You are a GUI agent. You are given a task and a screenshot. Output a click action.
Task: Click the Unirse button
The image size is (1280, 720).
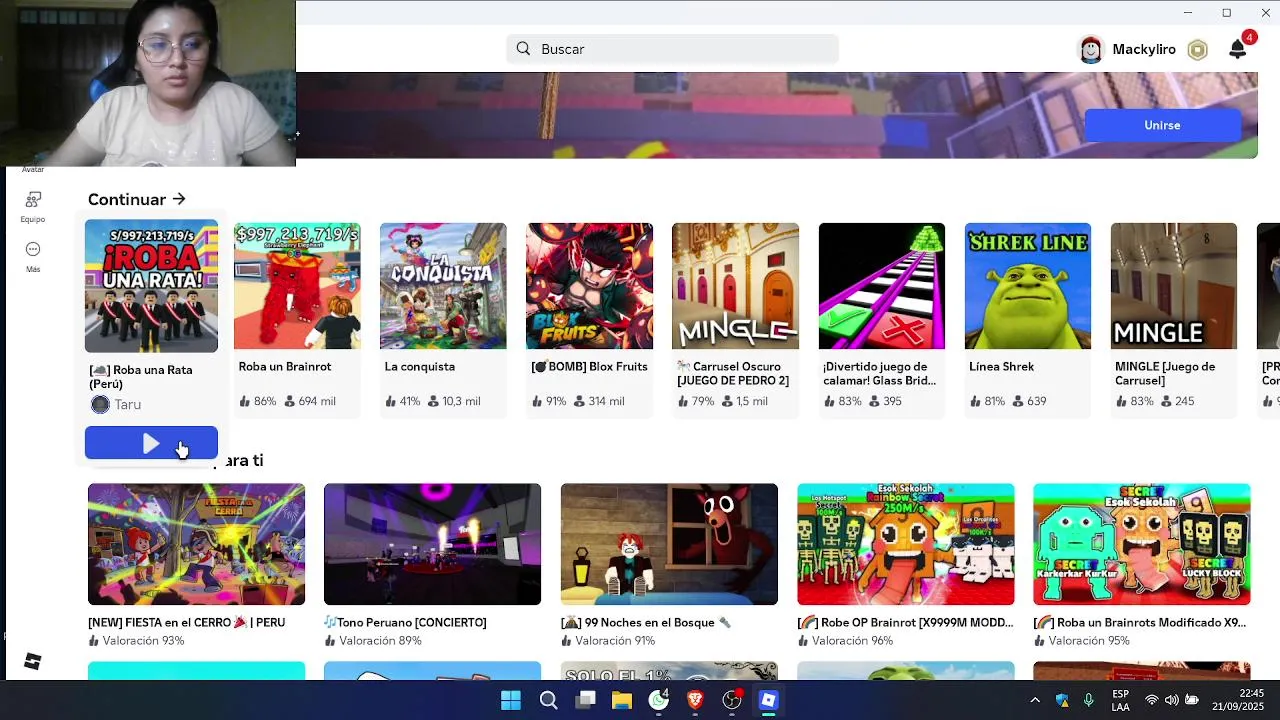point(1162,125)
